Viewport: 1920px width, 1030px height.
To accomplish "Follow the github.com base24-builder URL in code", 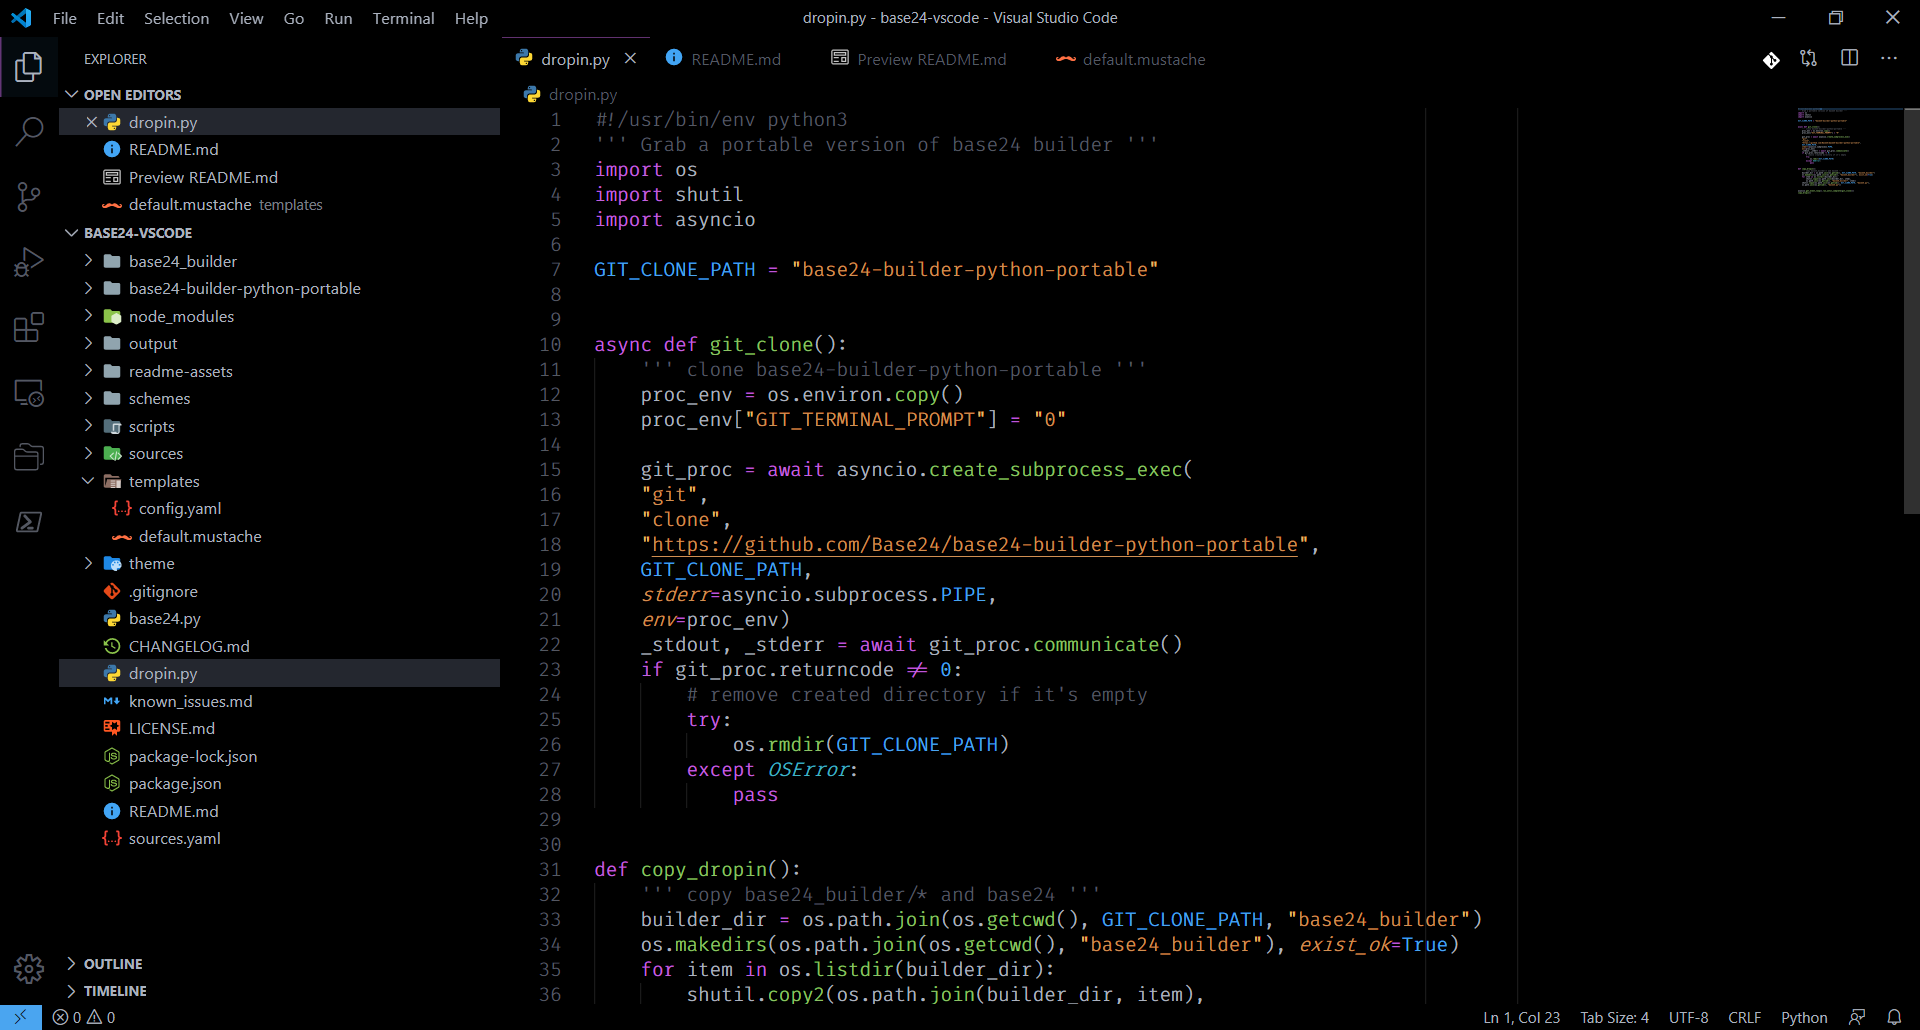I will point(975,545).
